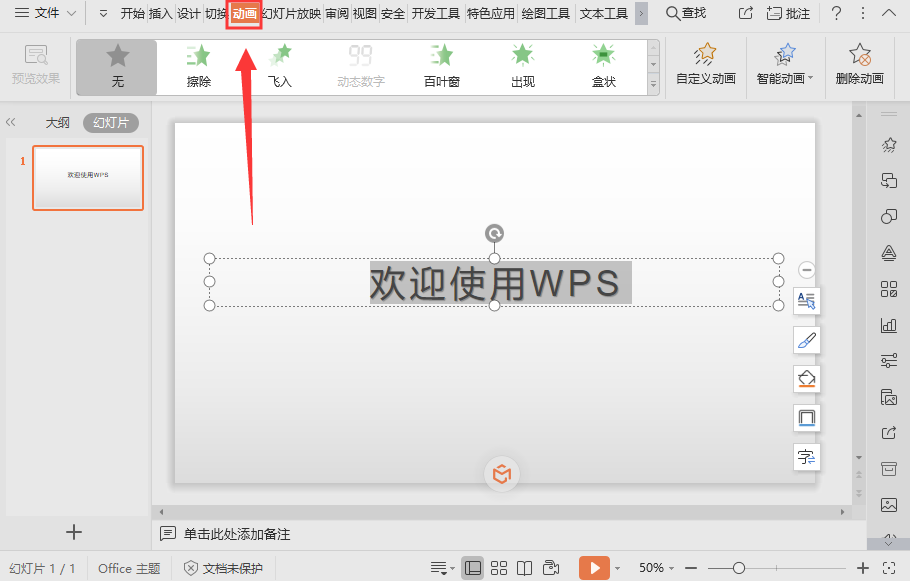The height and width of the screenshot is (581, 910).
Task: Click the 查找 search button
Action: click(x=686, y=13)
